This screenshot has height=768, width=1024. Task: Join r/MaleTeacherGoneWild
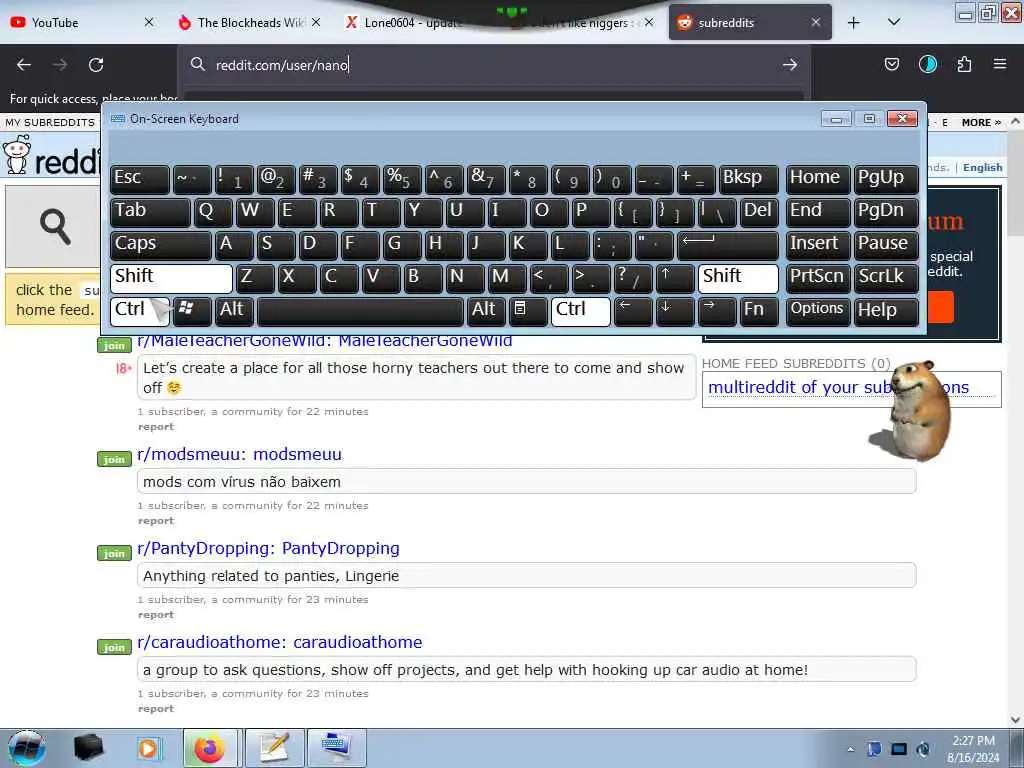pyautogui.click(x=114, y=345)
